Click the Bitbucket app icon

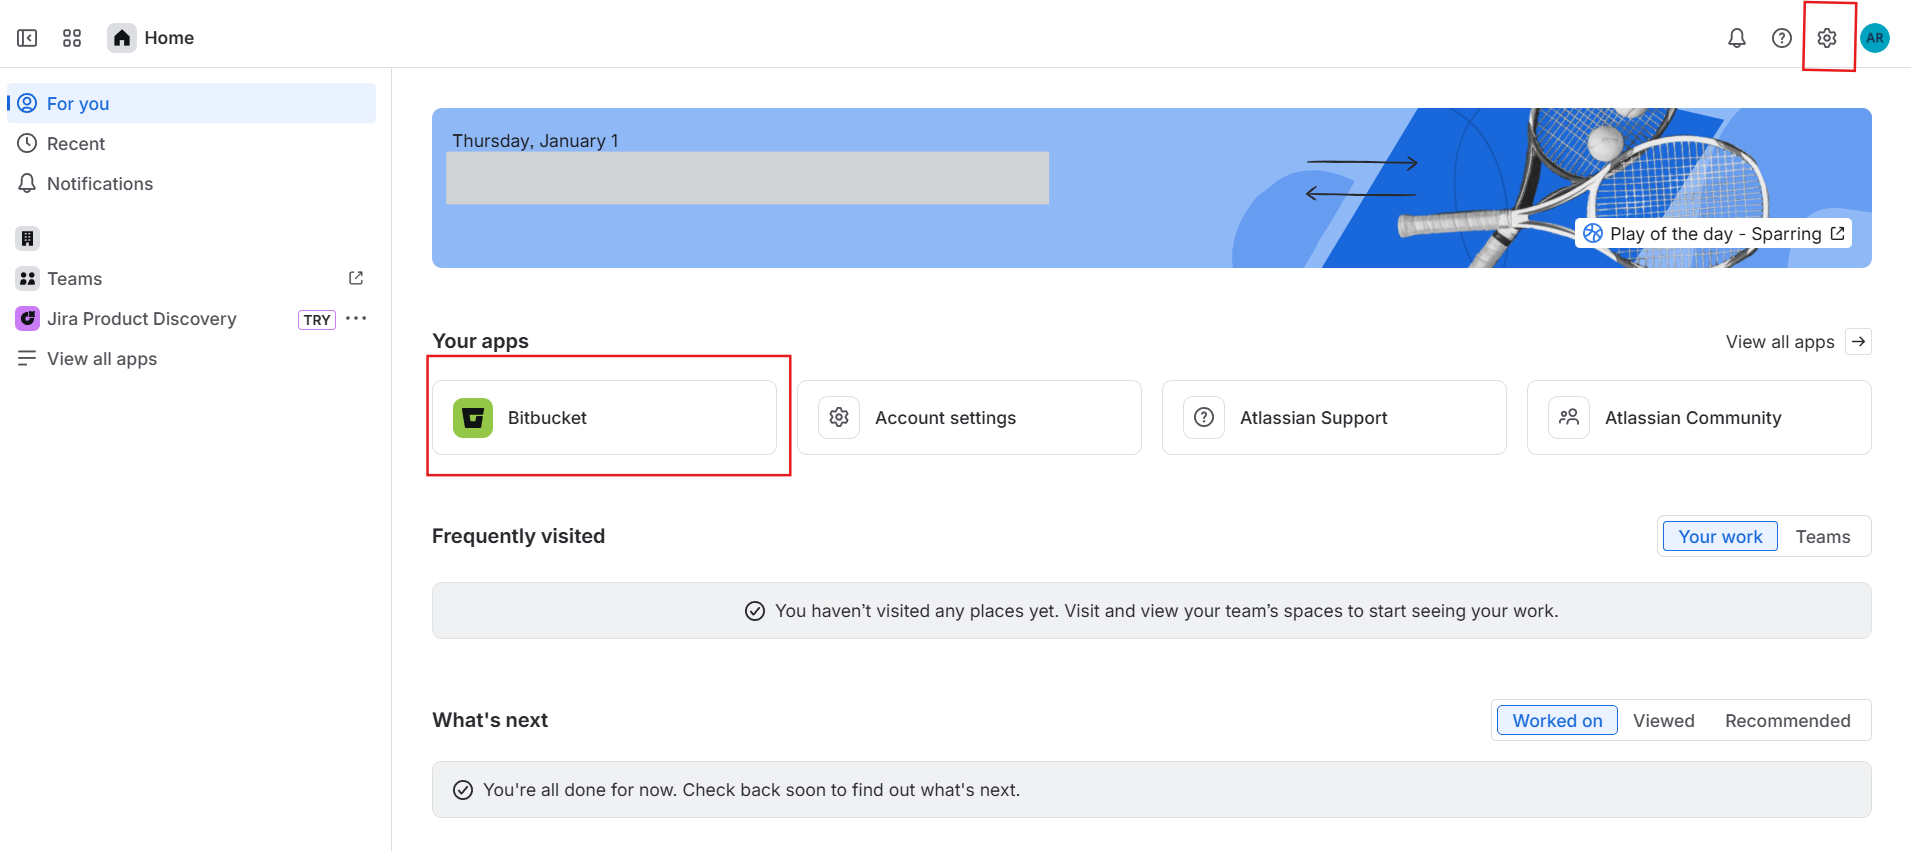coord(473,418)
